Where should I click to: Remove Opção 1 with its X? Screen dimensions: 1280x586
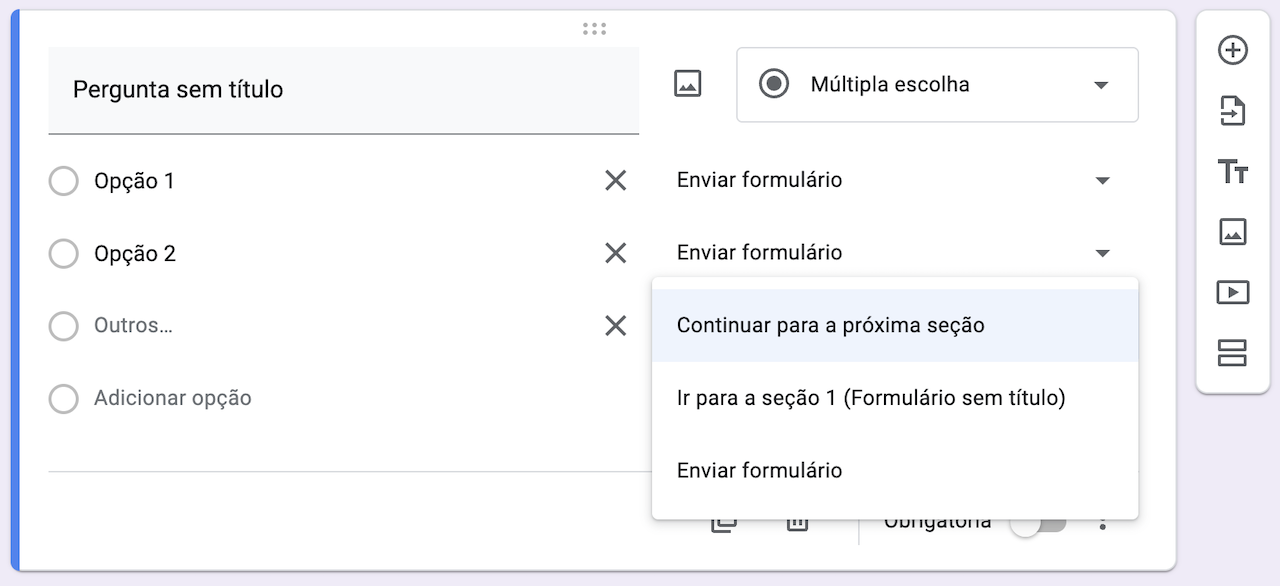(615, 181)
